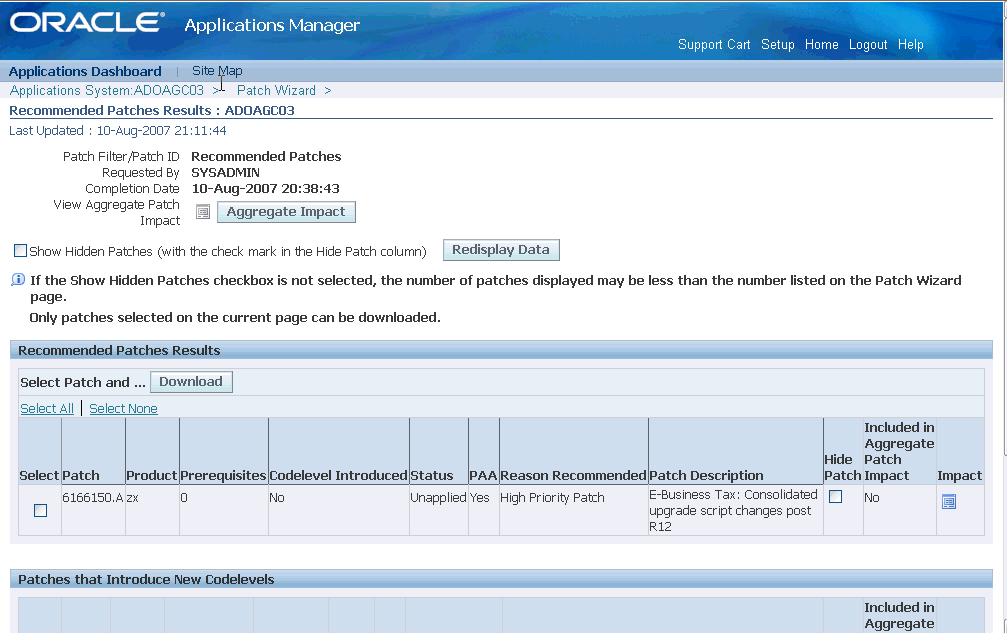Click Logout in header
The image size is (1007, 633).
pos(868,44)
